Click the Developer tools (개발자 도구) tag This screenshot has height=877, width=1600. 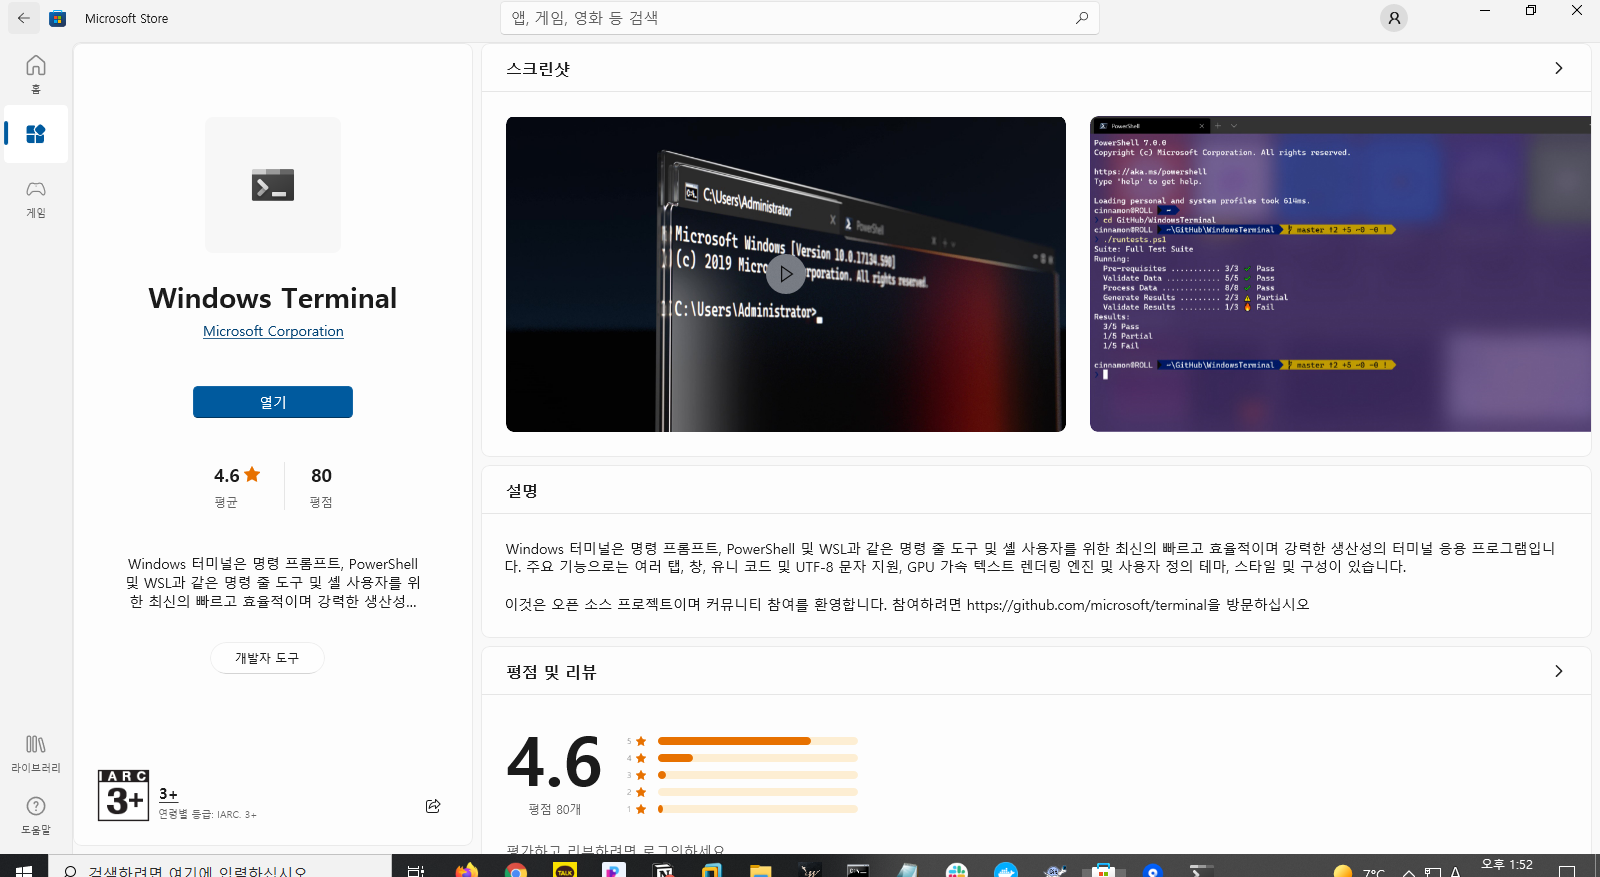pyautogui.click(x=267, y=658)
